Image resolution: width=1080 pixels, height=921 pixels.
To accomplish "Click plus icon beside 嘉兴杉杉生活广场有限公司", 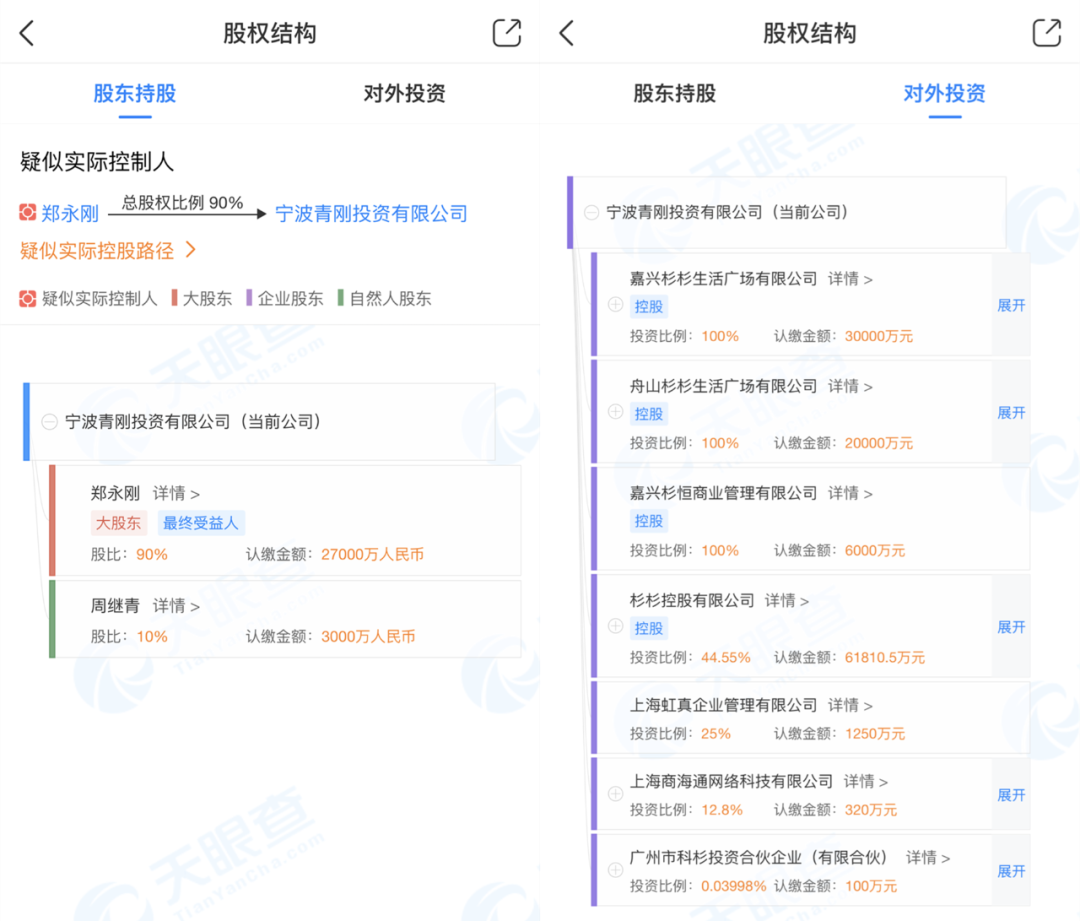I will pyautogui.click(x=616, y=304).
